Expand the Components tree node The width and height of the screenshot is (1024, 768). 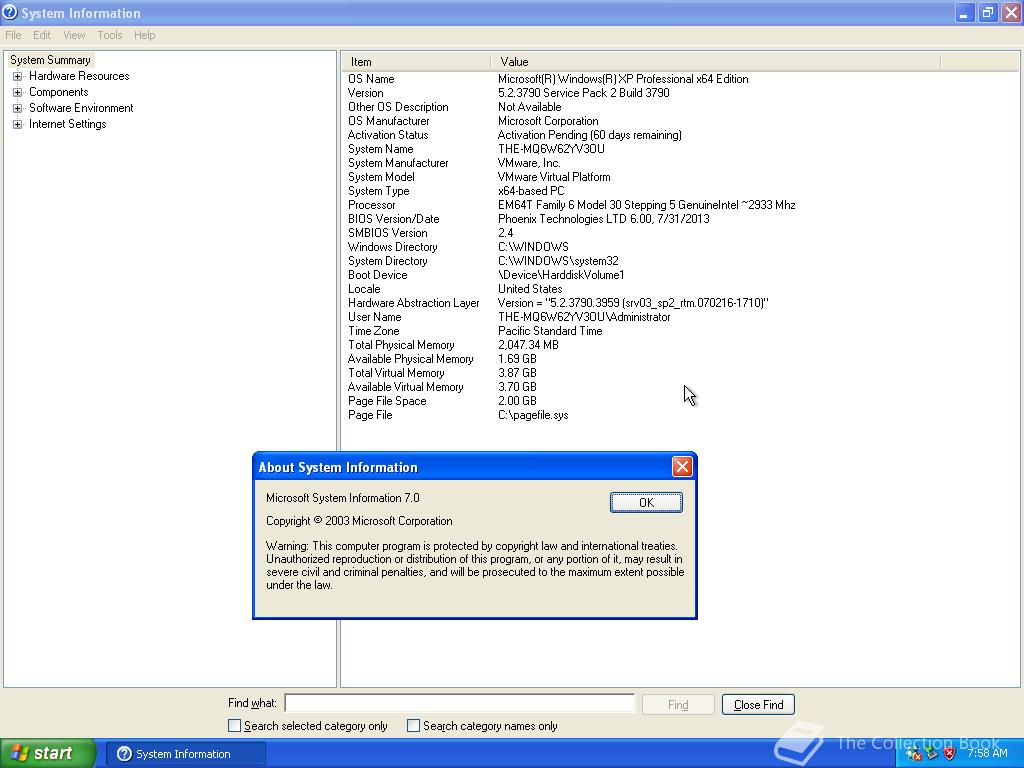[x=18, y=92]
